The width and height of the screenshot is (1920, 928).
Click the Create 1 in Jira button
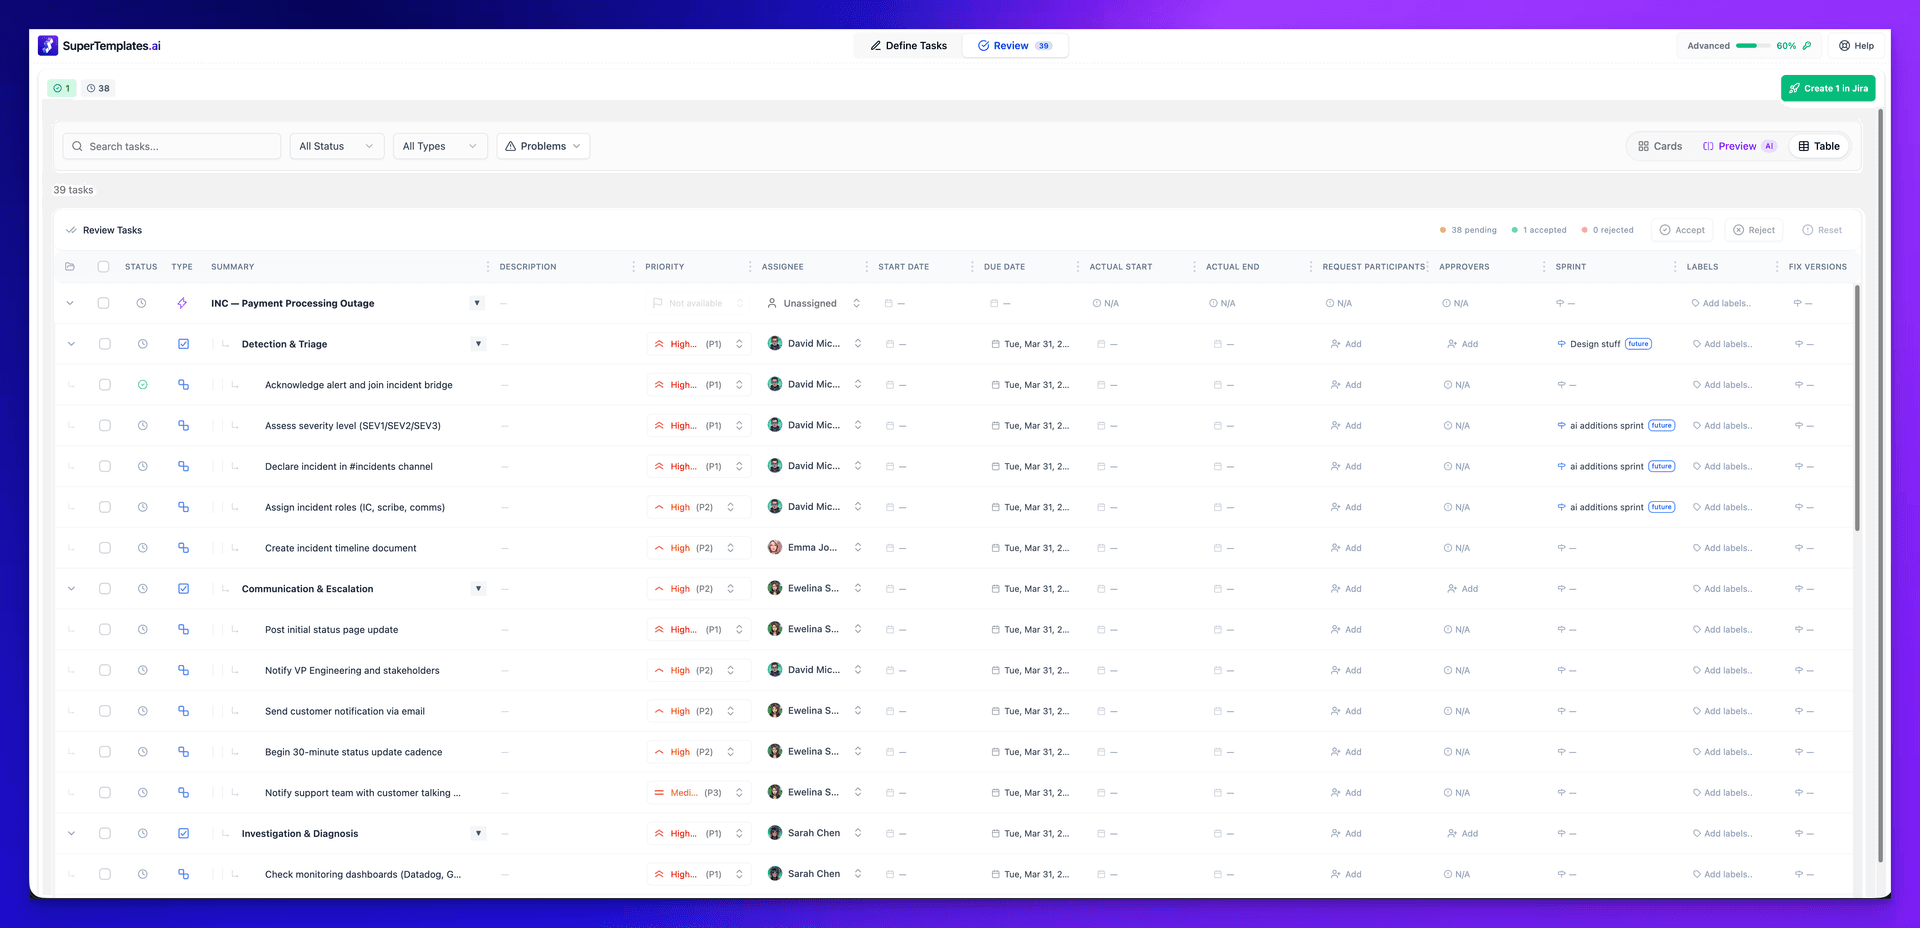point(1828,88)
